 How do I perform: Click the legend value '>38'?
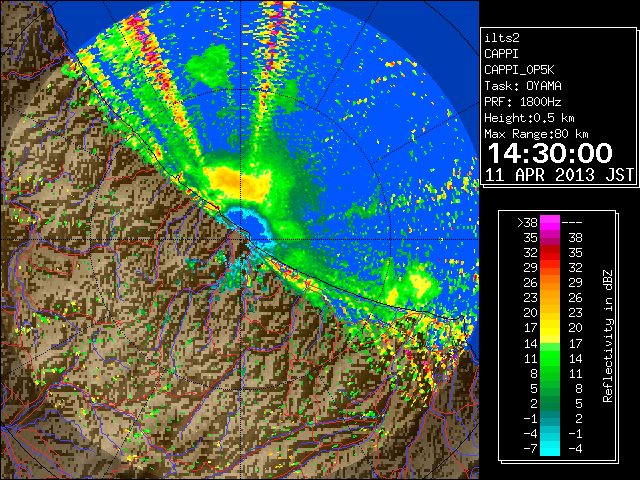click(527, 223)
